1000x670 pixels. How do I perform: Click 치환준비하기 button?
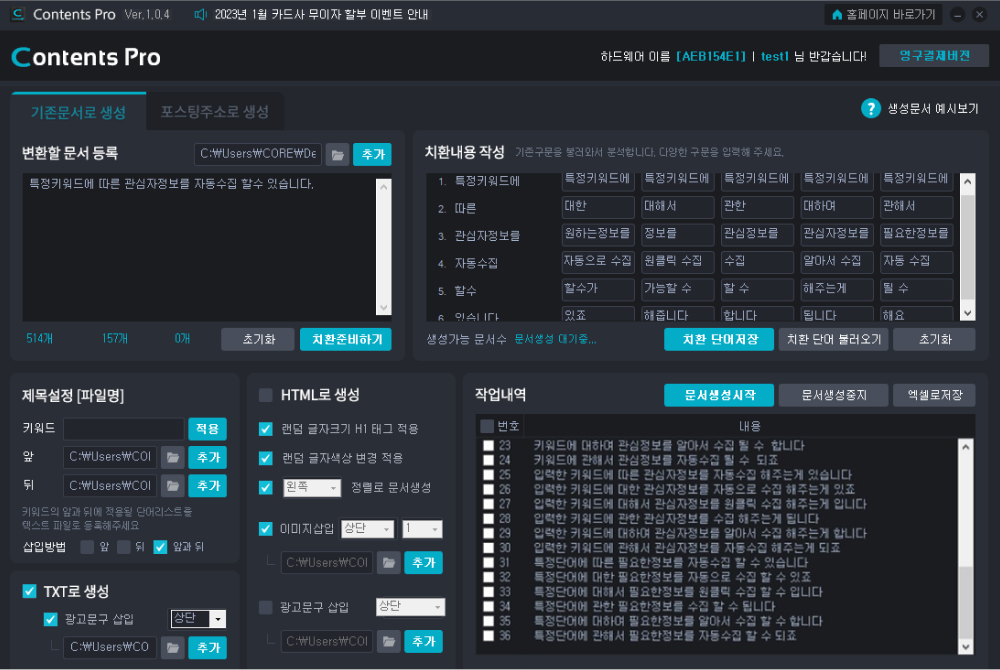coord(346,340)
